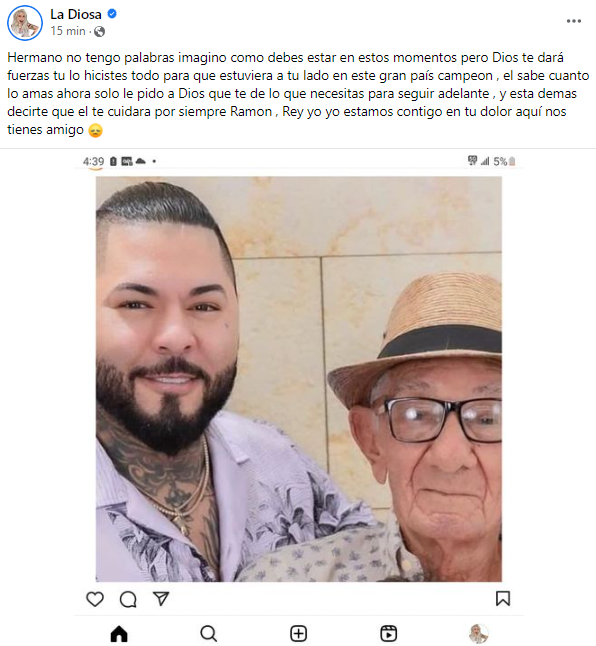This screenshot has height=646, width=596.
Task: Open the La Diosa page name link
Action: tap(76, 14)
